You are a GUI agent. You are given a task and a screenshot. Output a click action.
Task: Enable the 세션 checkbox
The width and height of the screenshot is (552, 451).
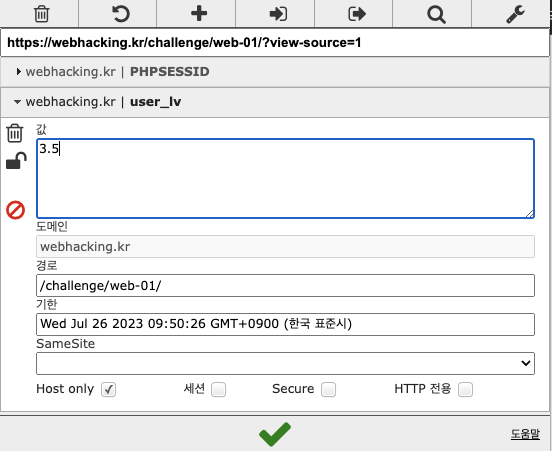click(x=218, y=389)
